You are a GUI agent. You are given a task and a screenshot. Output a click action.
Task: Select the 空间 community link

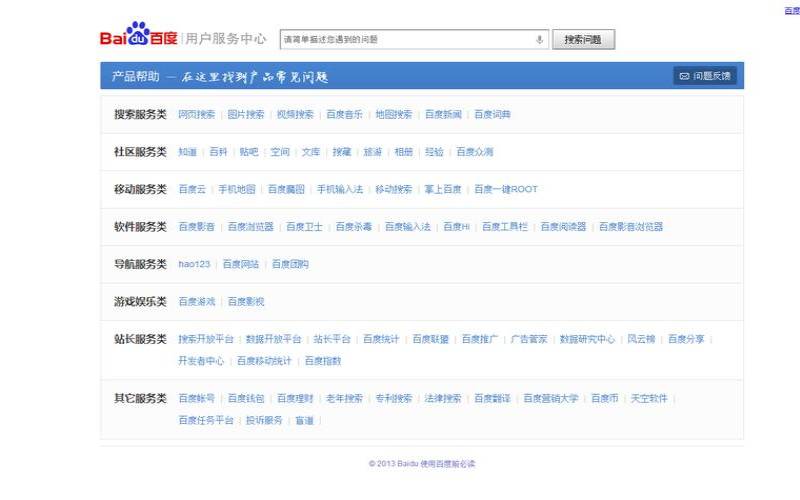(x=280, y=152)
